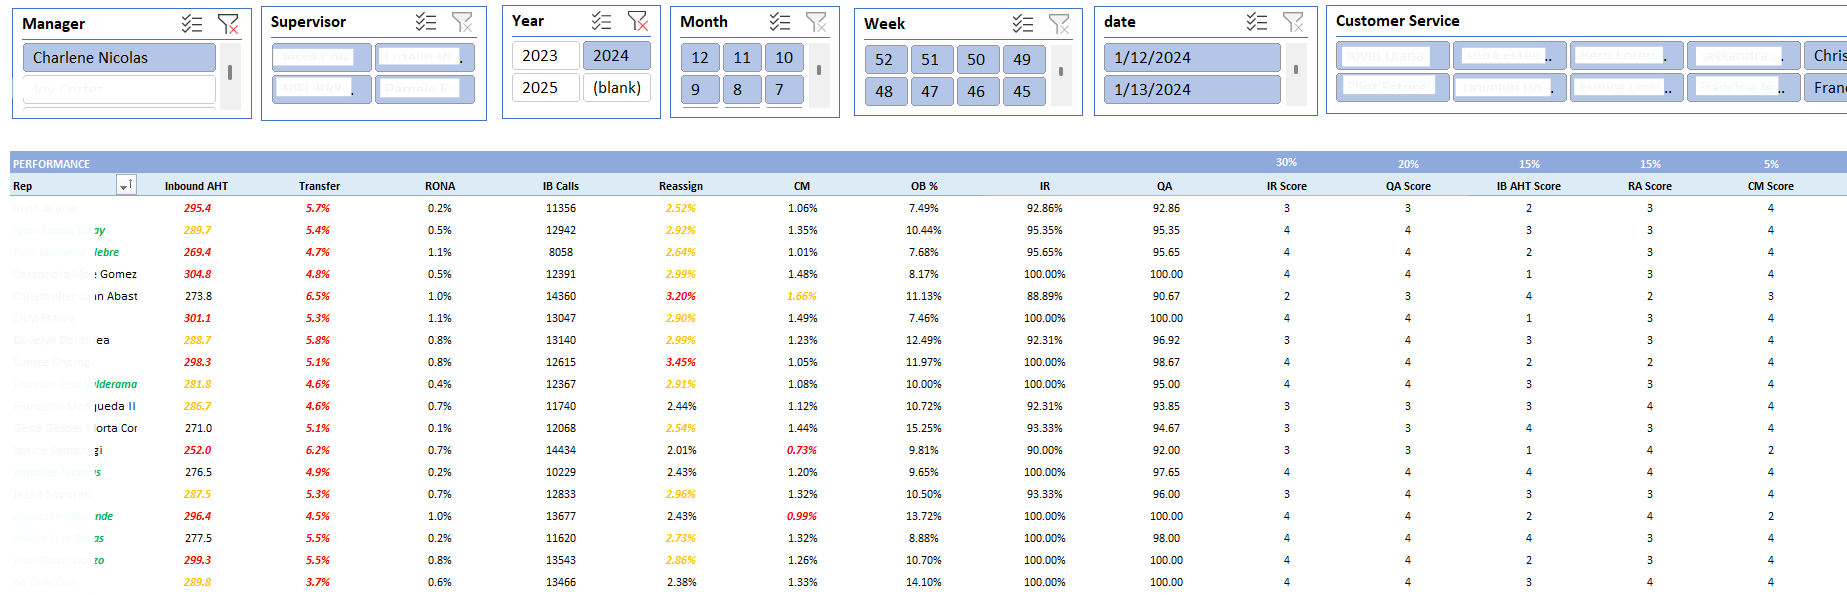Select the OB % cell 15.25%

click(924, 428)
